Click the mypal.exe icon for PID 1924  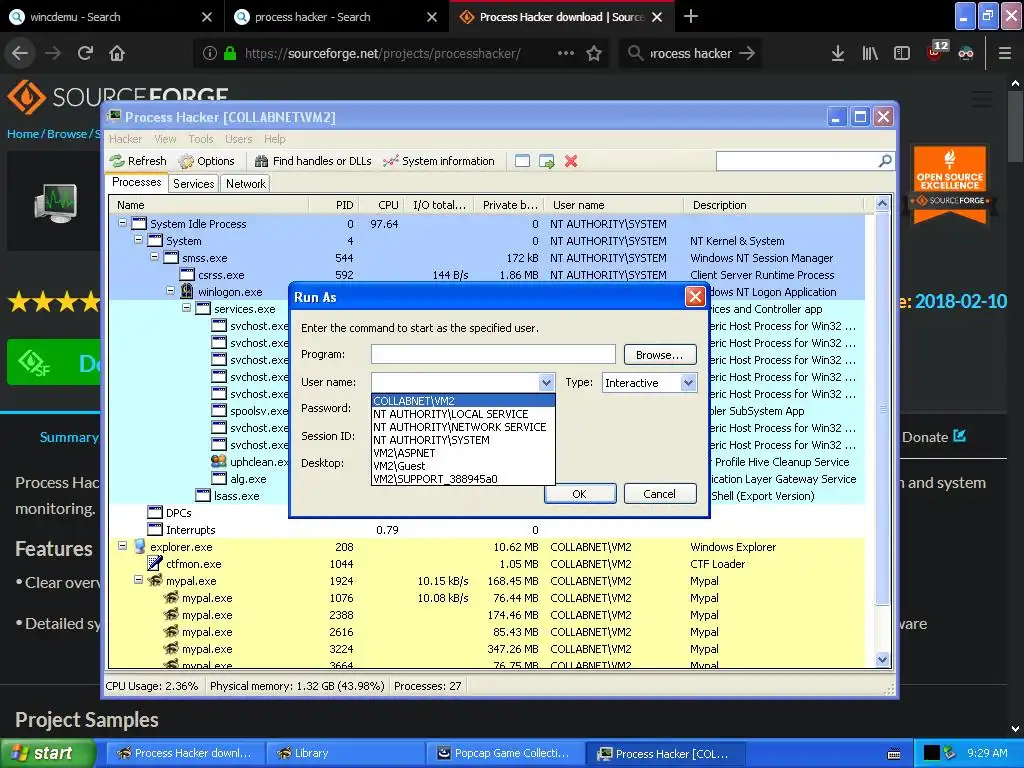pos(155,581)
